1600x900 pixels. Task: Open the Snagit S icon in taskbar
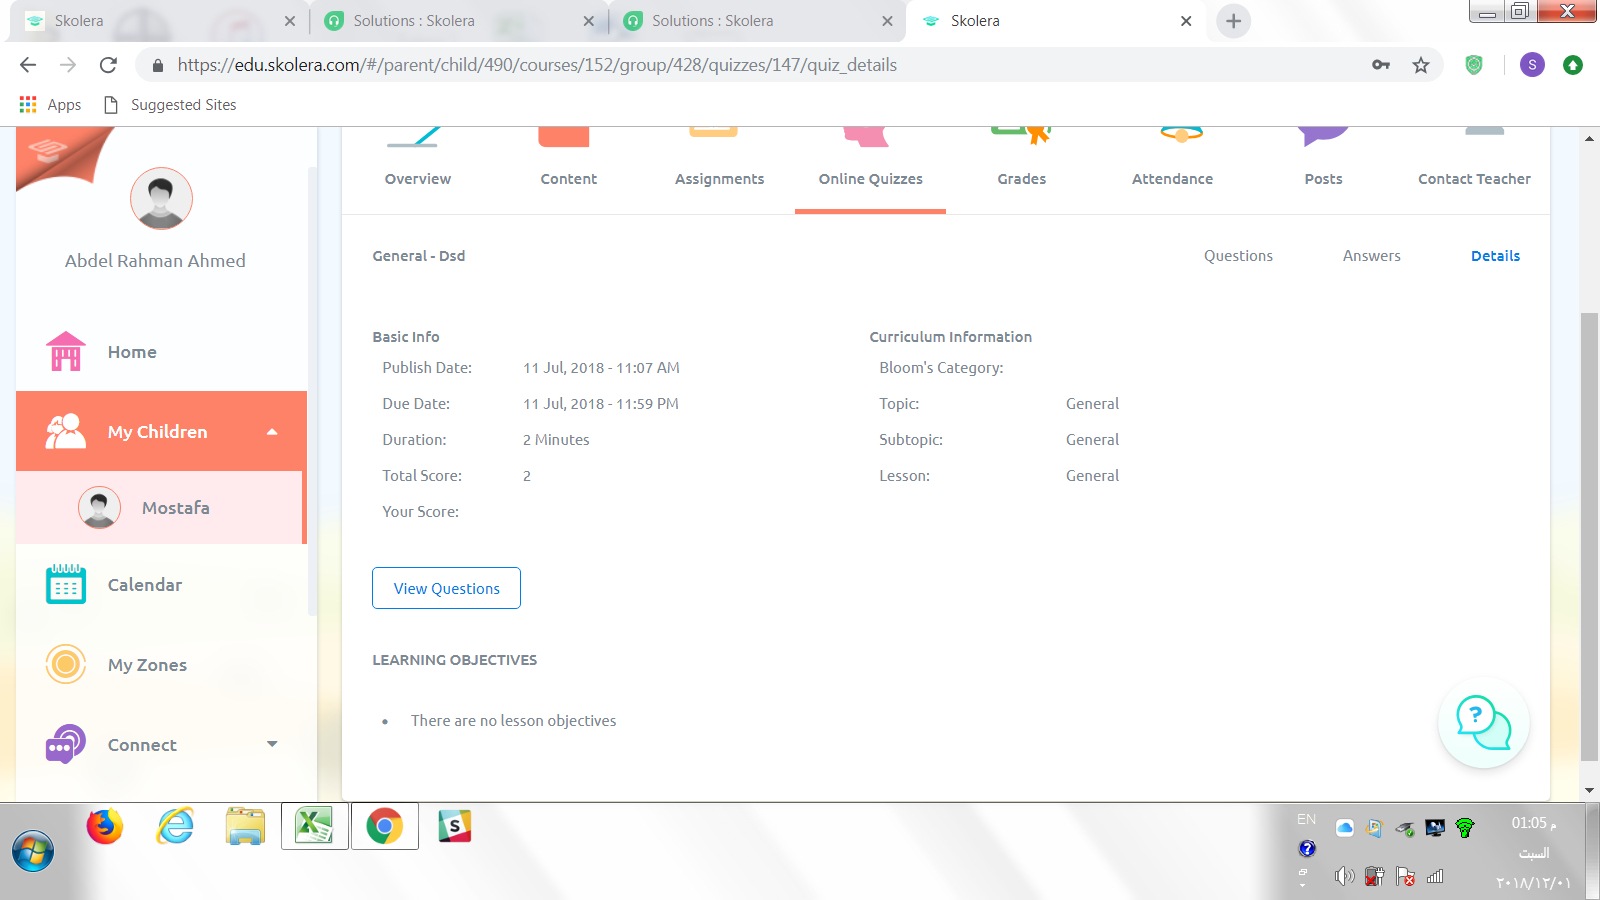click(x=455, y=826)
